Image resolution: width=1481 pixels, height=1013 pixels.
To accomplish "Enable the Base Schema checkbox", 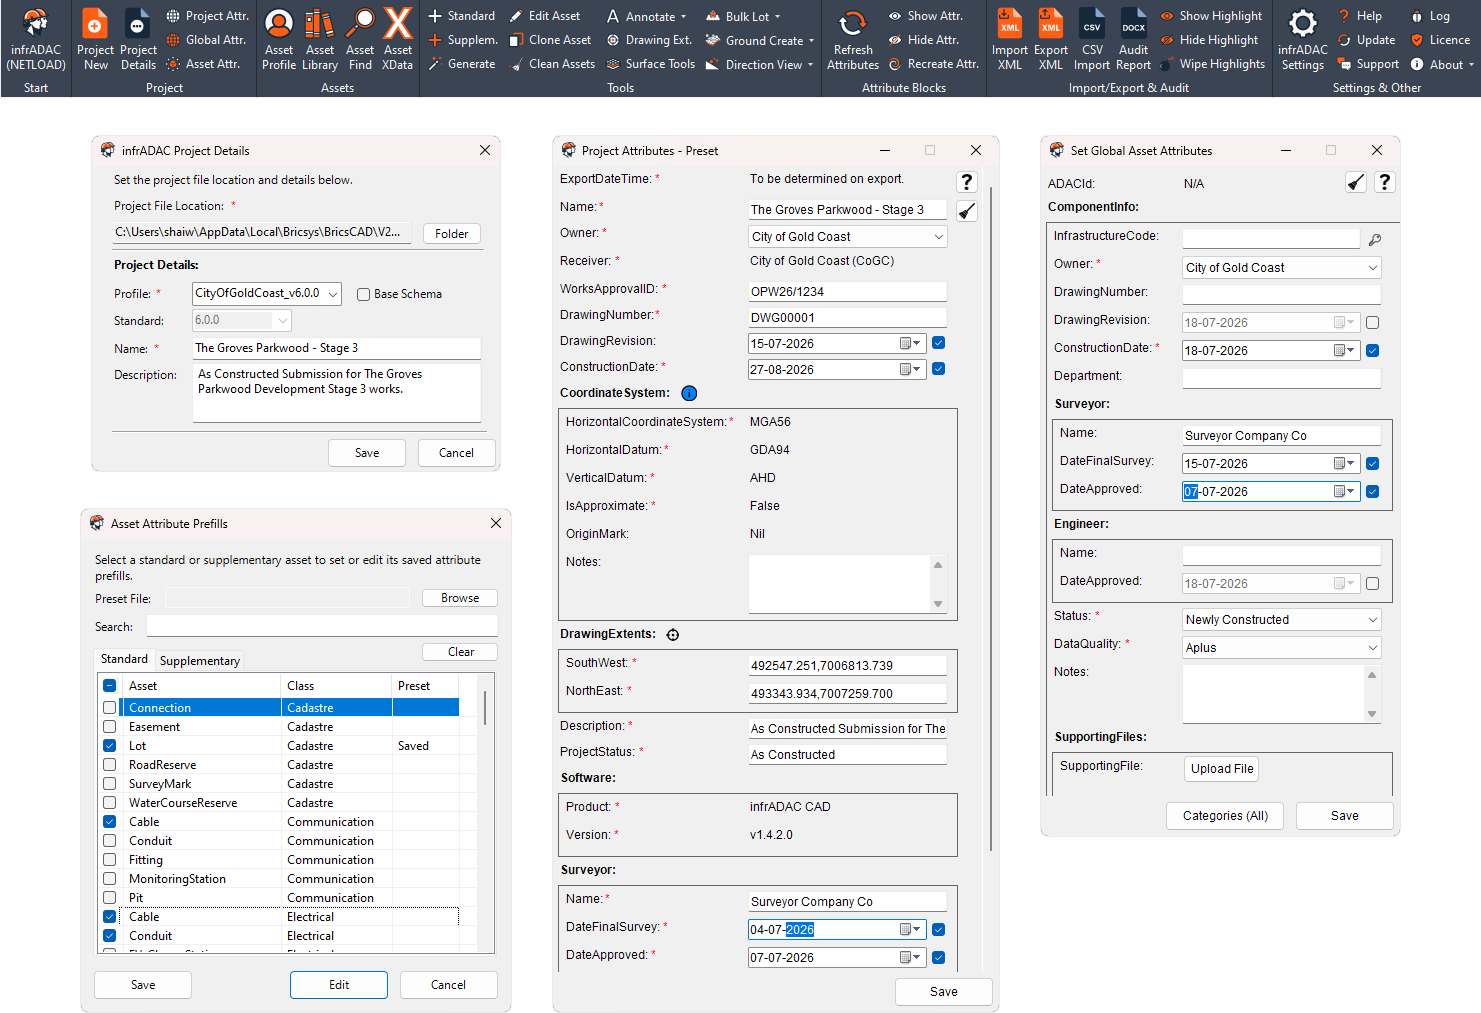I will 364,294.
